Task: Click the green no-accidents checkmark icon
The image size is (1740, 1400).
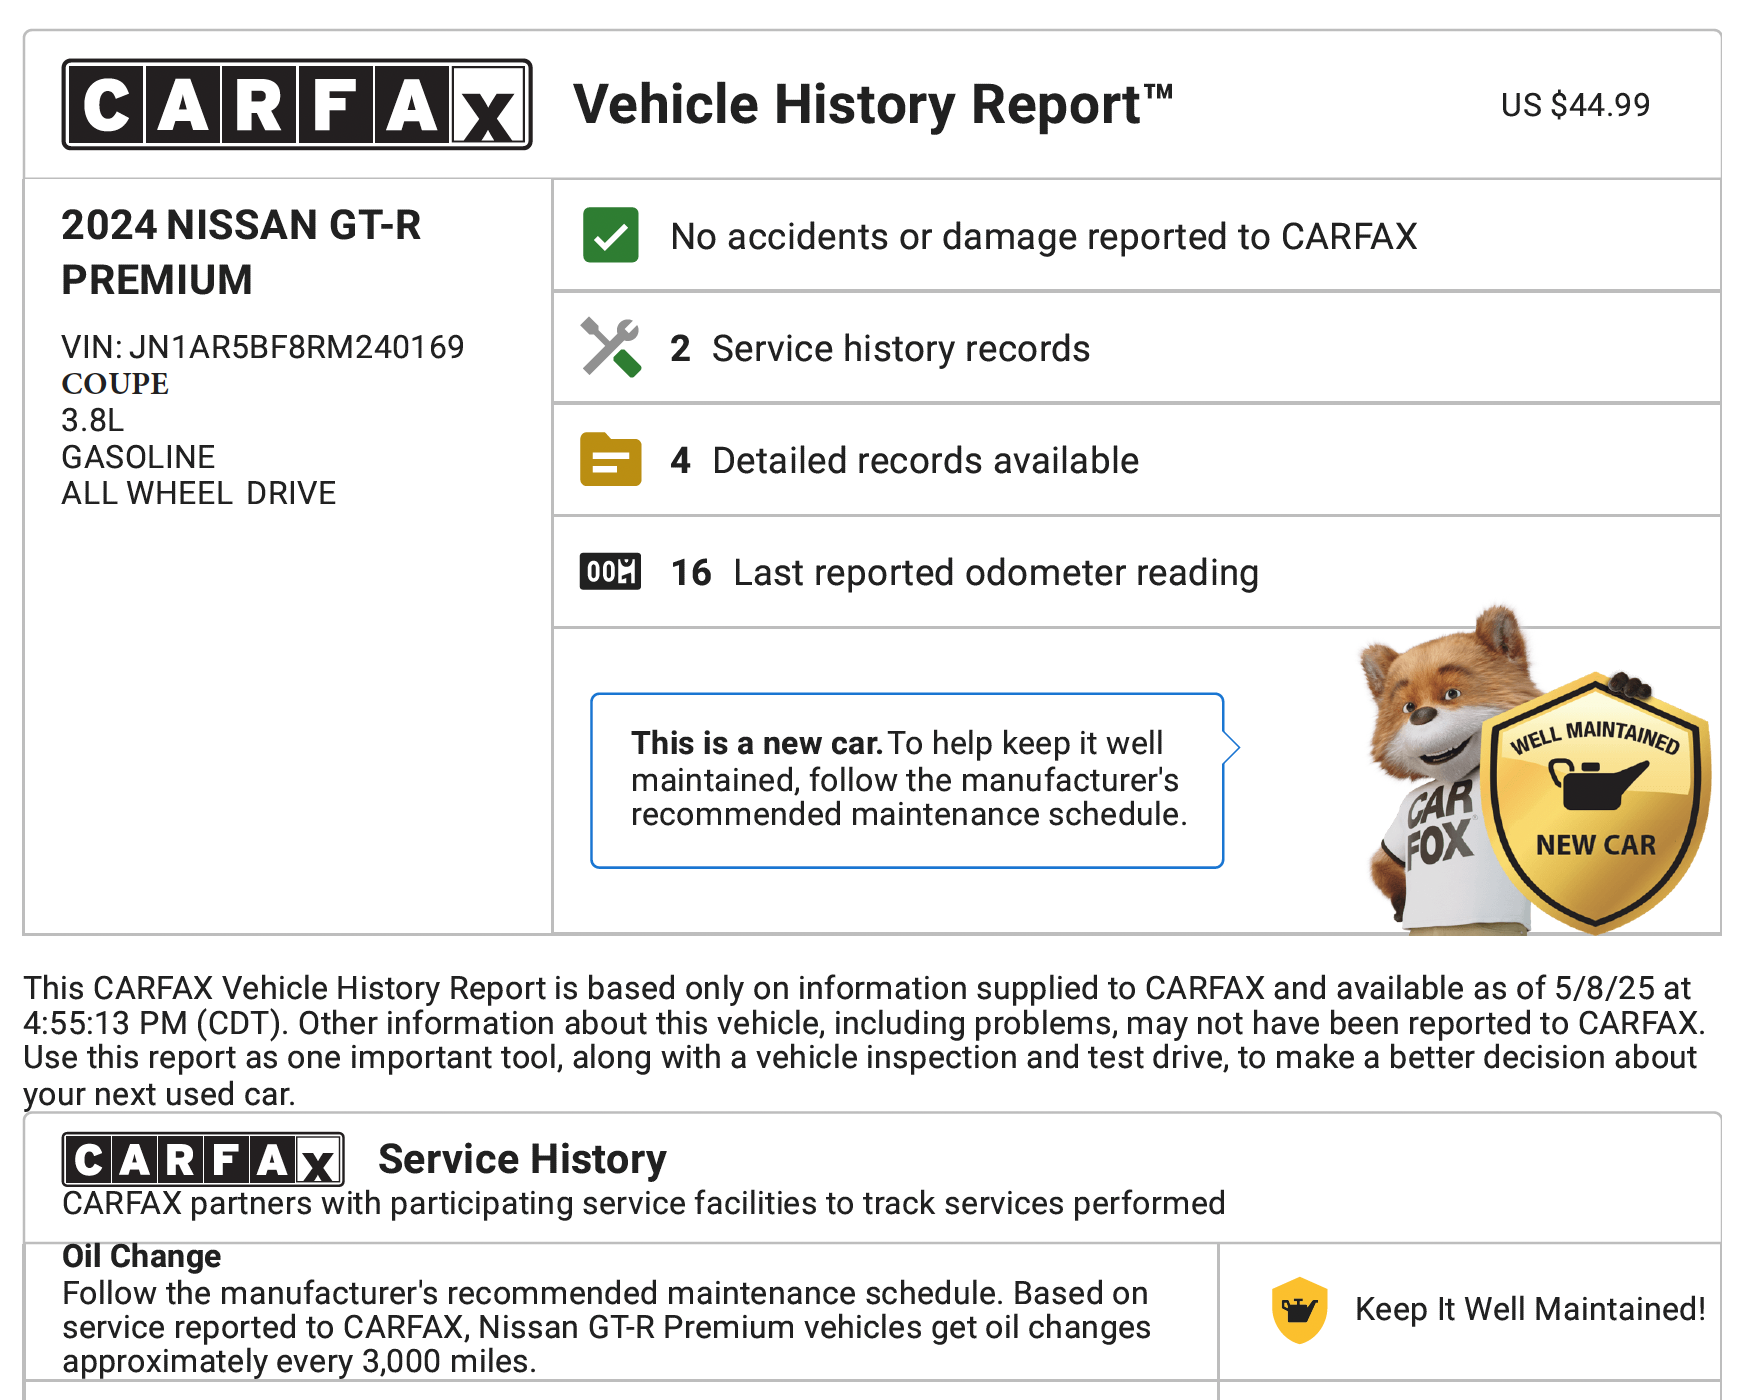Action: click(610, 236)
